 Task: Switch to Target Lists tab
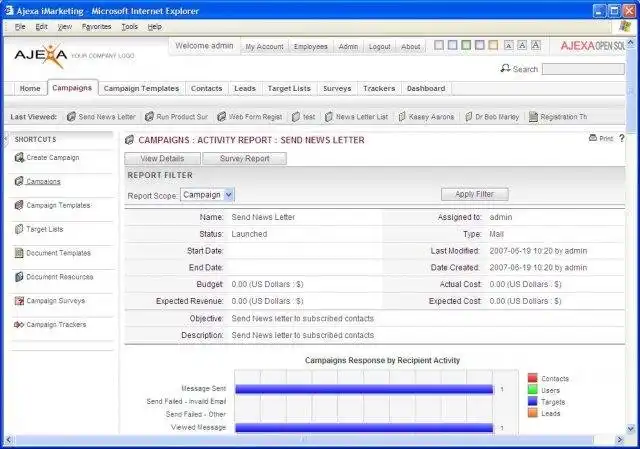tap(289, 89)
